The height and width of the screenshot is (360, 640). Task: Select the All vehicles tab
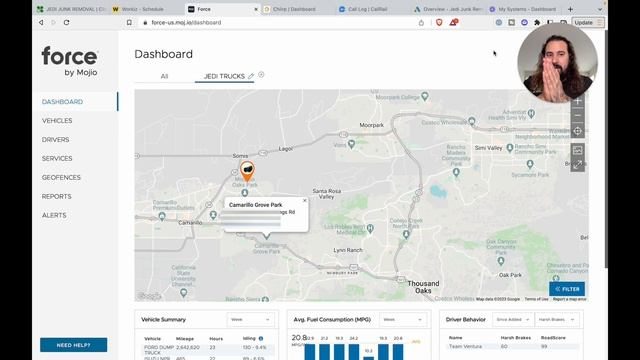click(164, 76)
